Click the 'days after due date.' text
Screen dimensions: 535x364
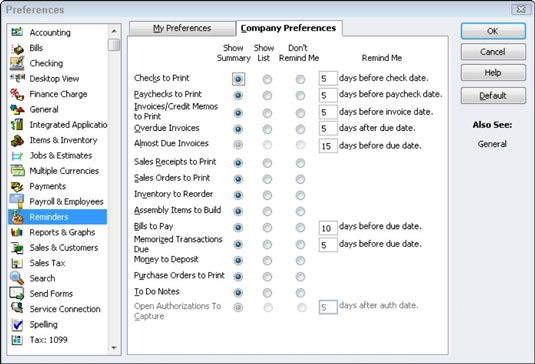click(x=377, y=128)
